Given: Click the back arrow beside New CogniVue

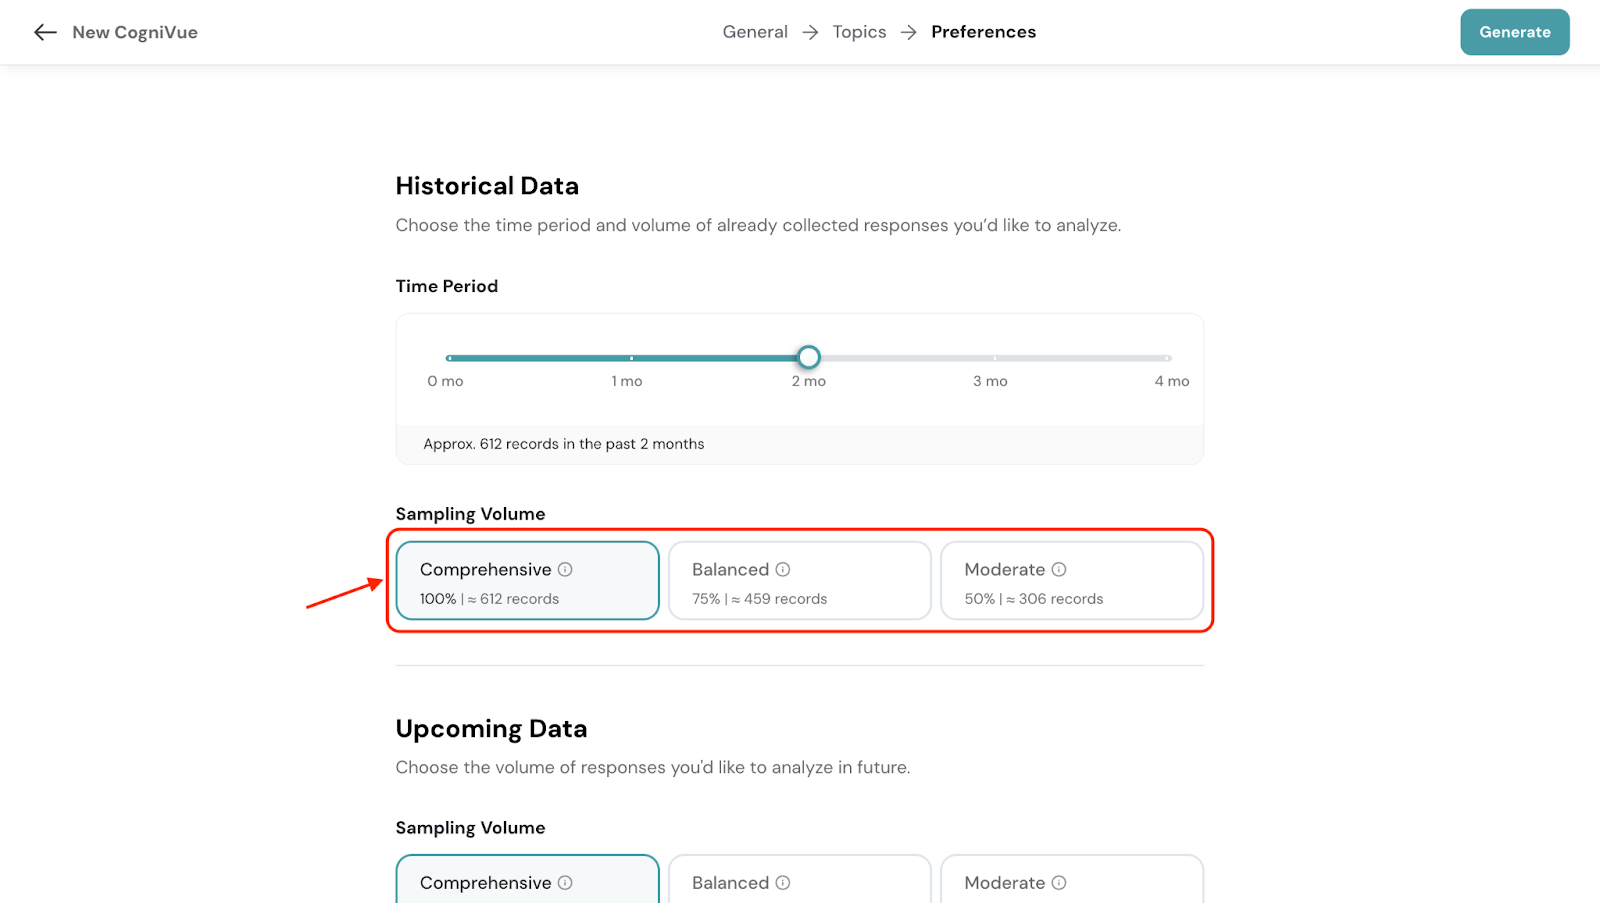Looking at the screenshot, I should (45, 32).
